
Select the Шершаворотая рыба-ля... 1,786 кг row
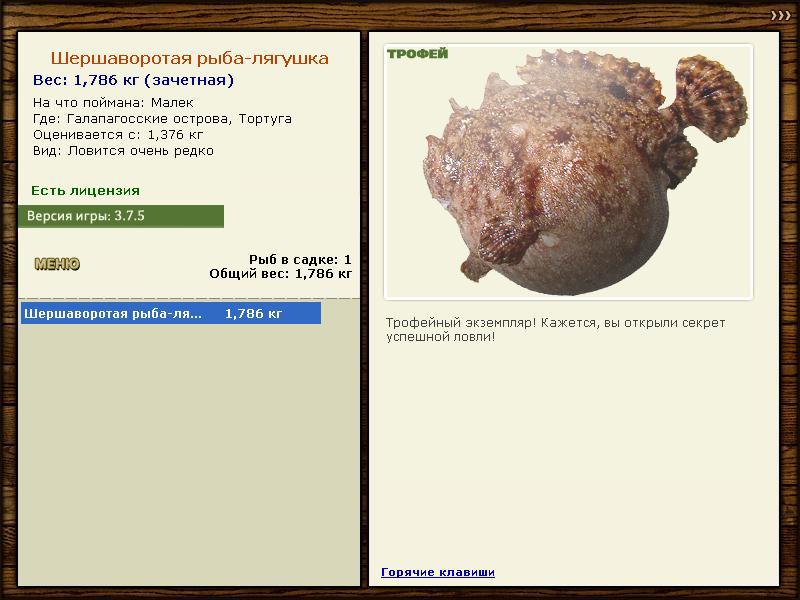click(x=171, y=313)
